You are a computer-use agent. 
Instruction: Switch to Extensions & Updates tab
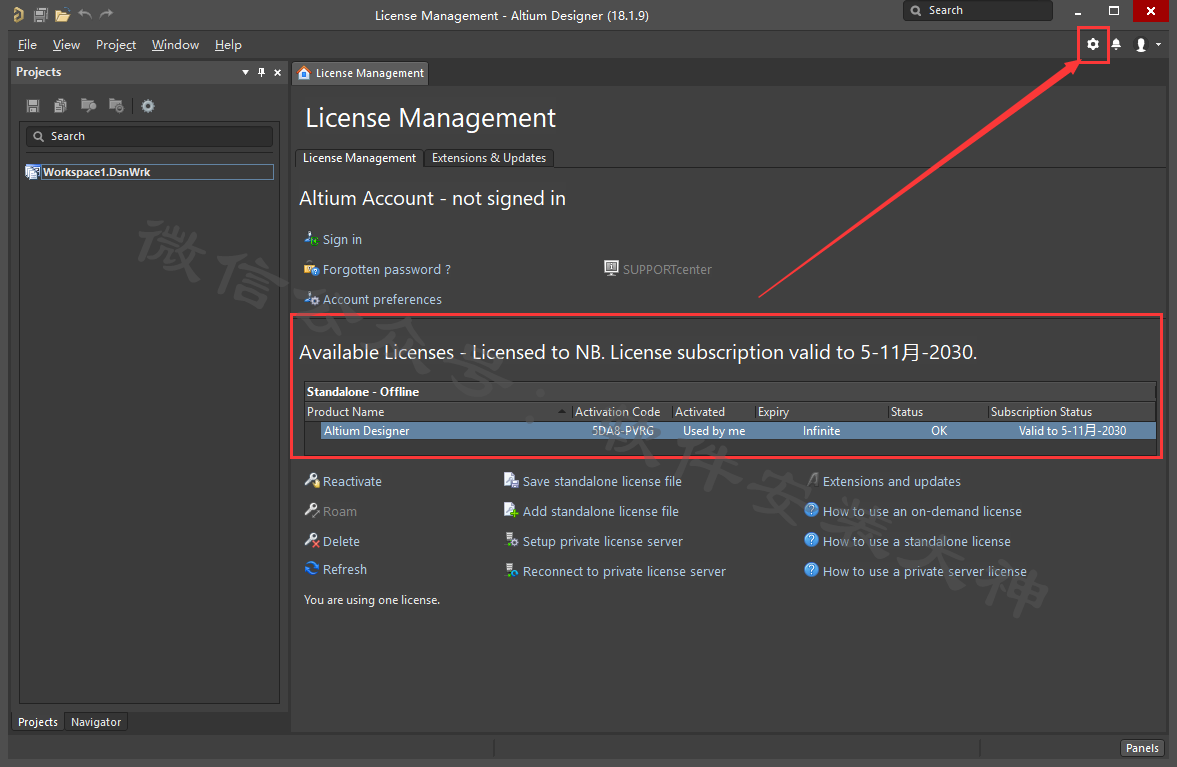click(489, 158)
